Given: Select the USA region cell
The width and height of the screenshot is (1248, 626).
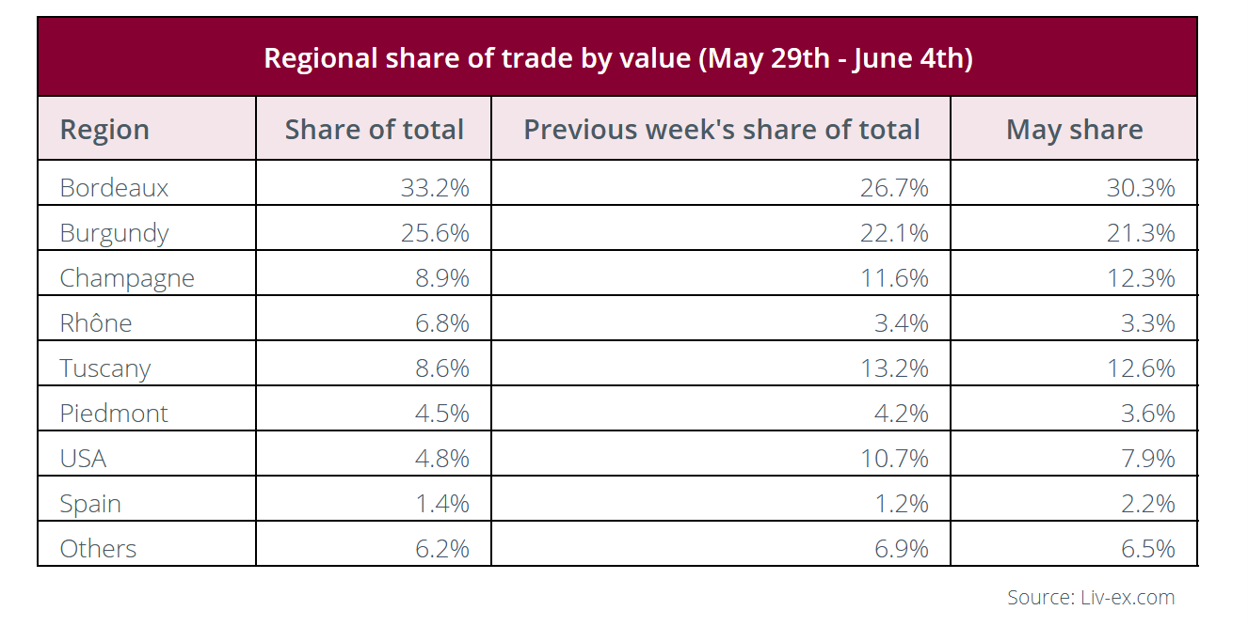Looking at the screenshot, I should (83, 458).
